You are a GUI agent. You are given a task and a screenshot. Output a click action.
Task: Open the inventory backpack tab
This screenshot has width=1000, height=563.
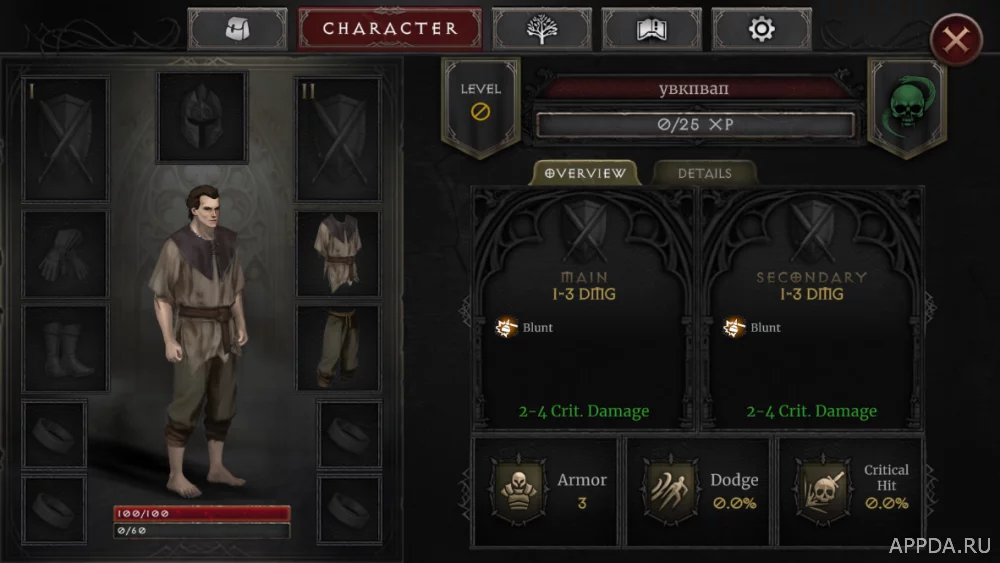[237, 29]
